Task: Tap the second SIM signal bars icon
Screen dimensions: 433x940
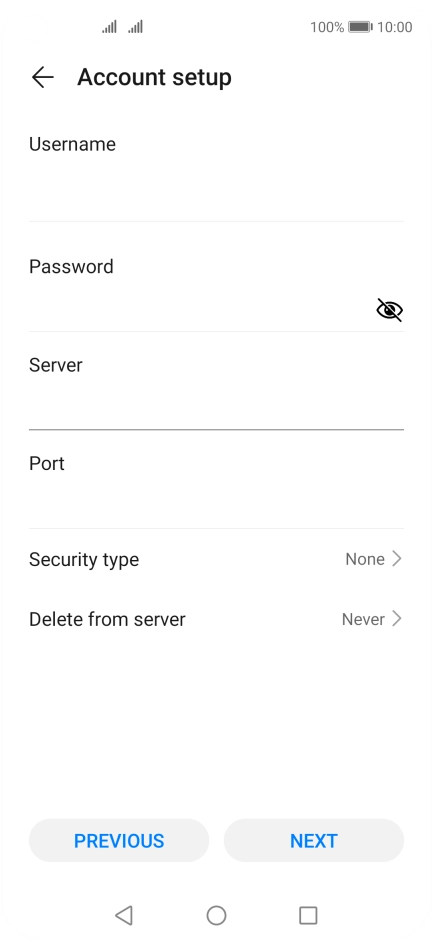Action: tap(136, 27)
